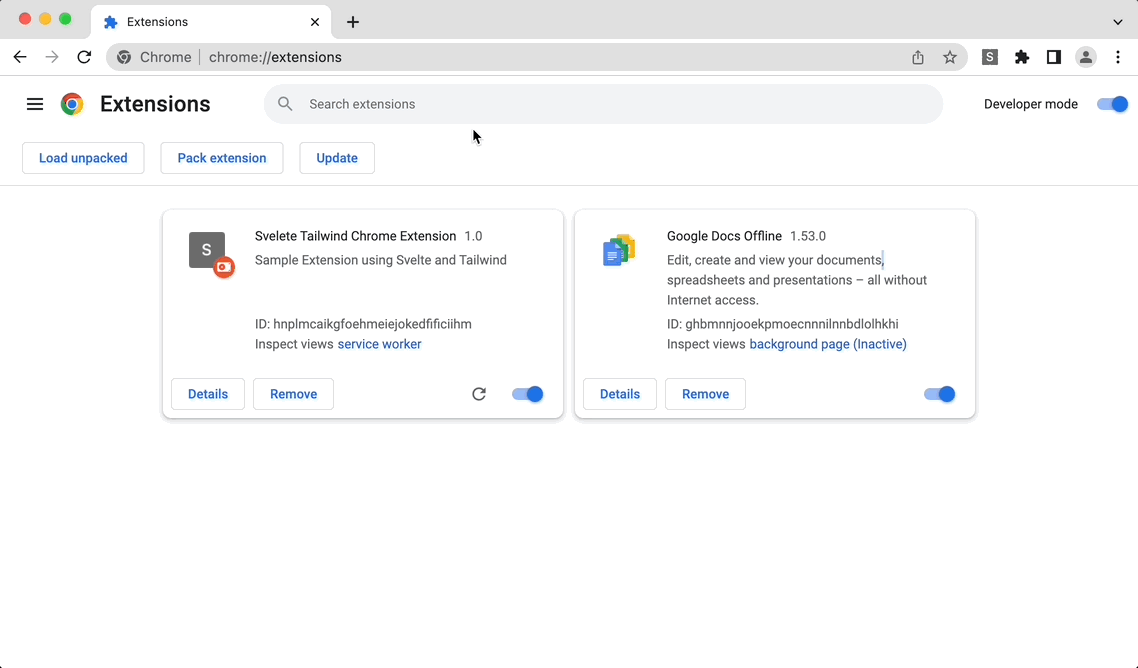Click the browser back arrow

pos(20,57)
